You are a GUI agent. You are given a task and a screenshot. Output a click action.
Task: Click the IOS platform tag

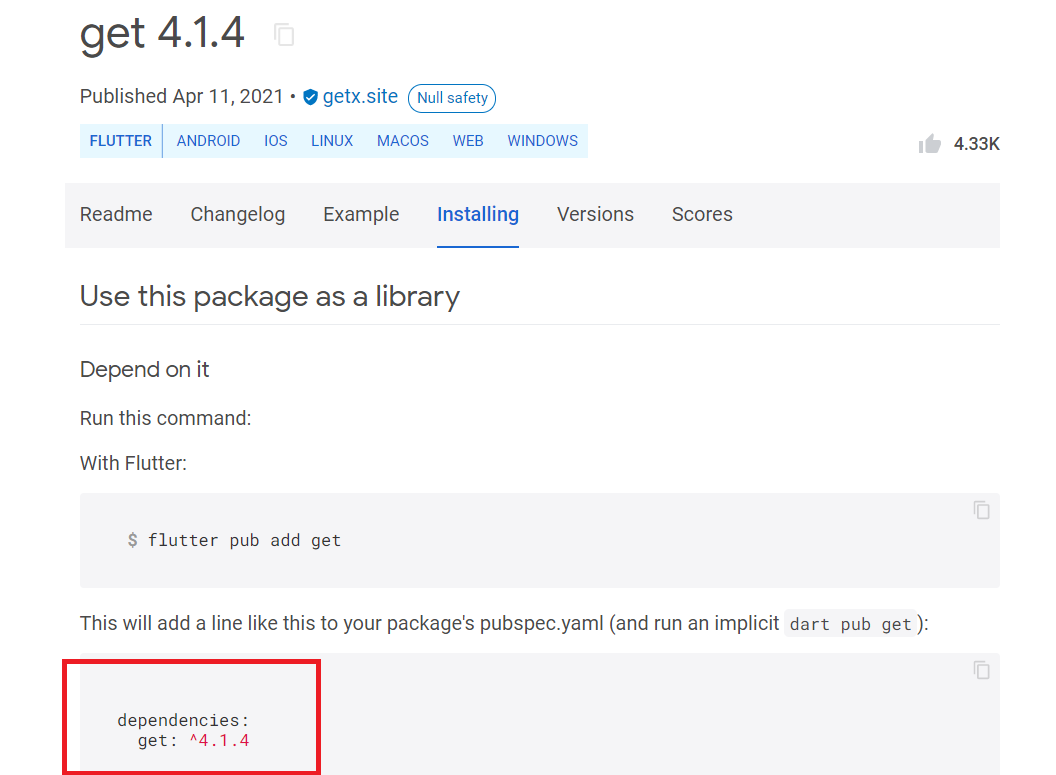[x=275, y=141]
